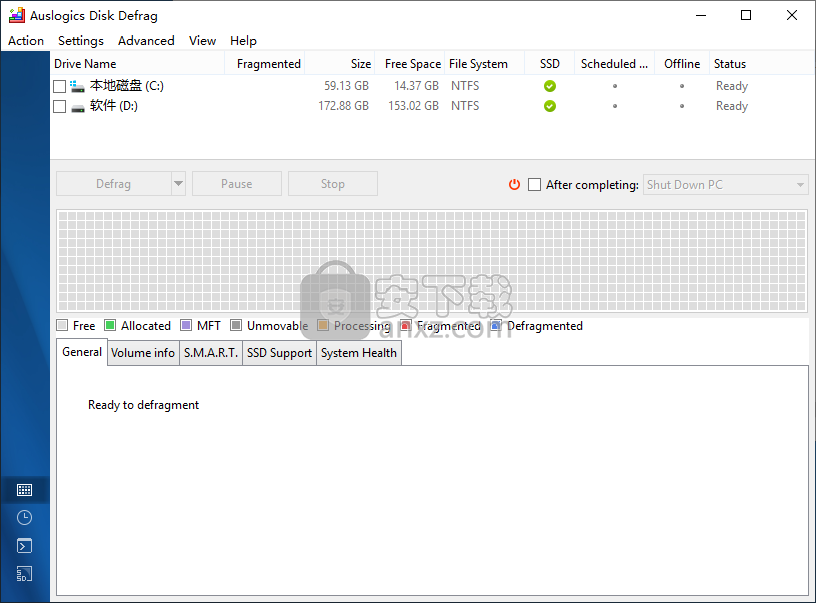Image resolution: width=816 pixels, height=603 pixels.
Task: Open the View menu
Action: [x=202, y=41]
